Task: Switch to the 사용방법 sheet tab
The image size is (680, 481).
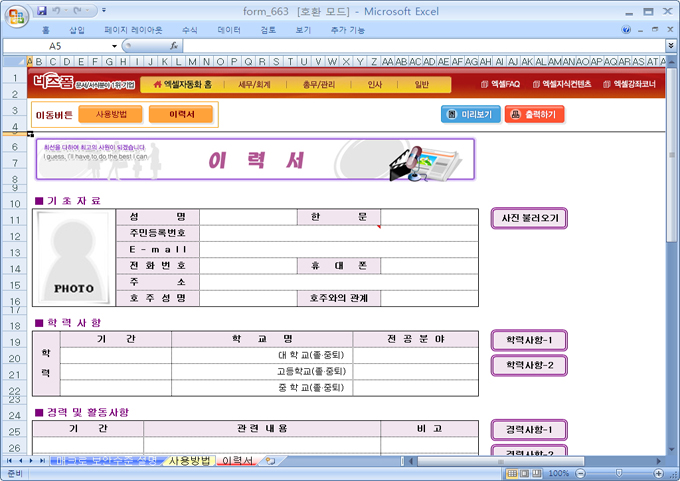Action: (x=190, y=461)
